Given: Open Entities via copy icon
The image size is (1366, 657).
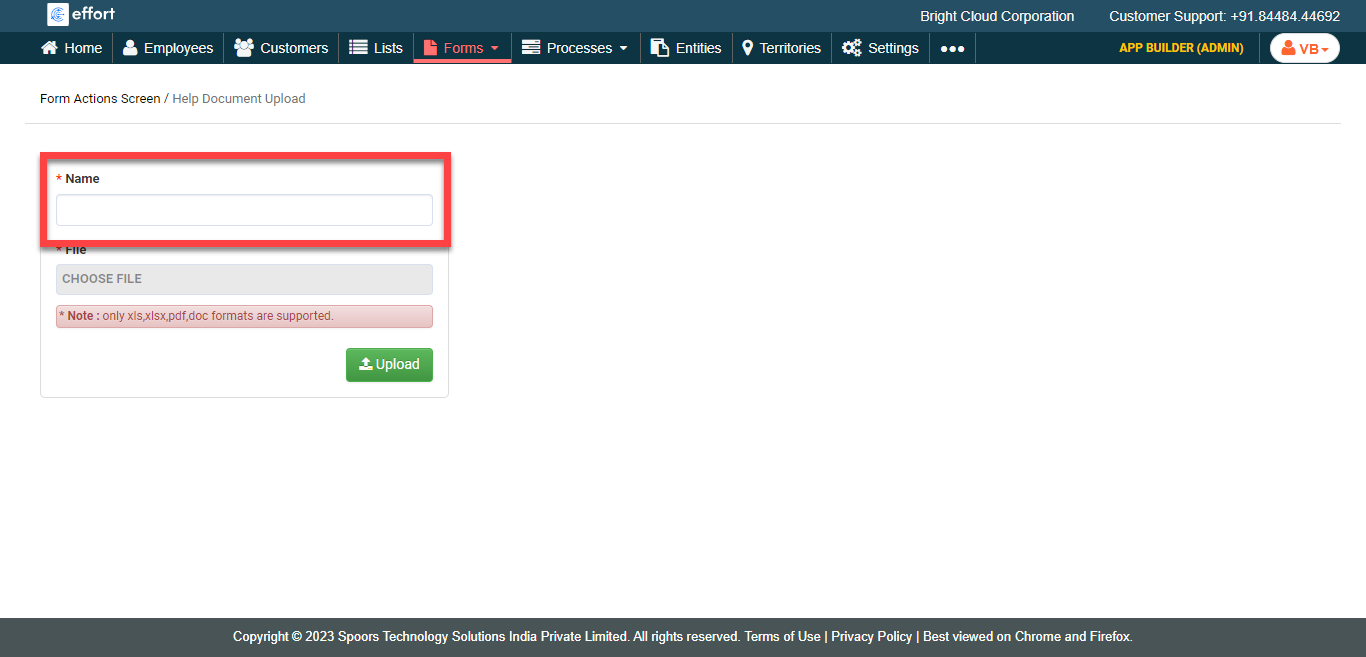Looking at the screenshot, I should pyautogui.click(x=659, y=48).
